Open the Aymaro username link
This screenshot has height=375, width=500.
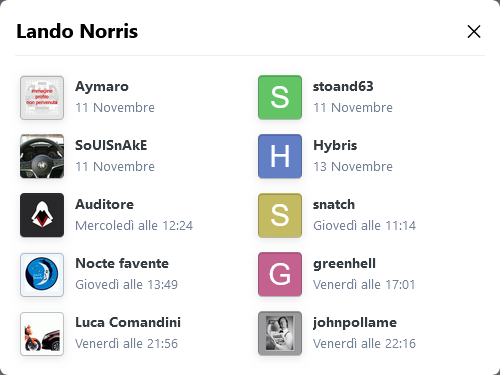102,87
